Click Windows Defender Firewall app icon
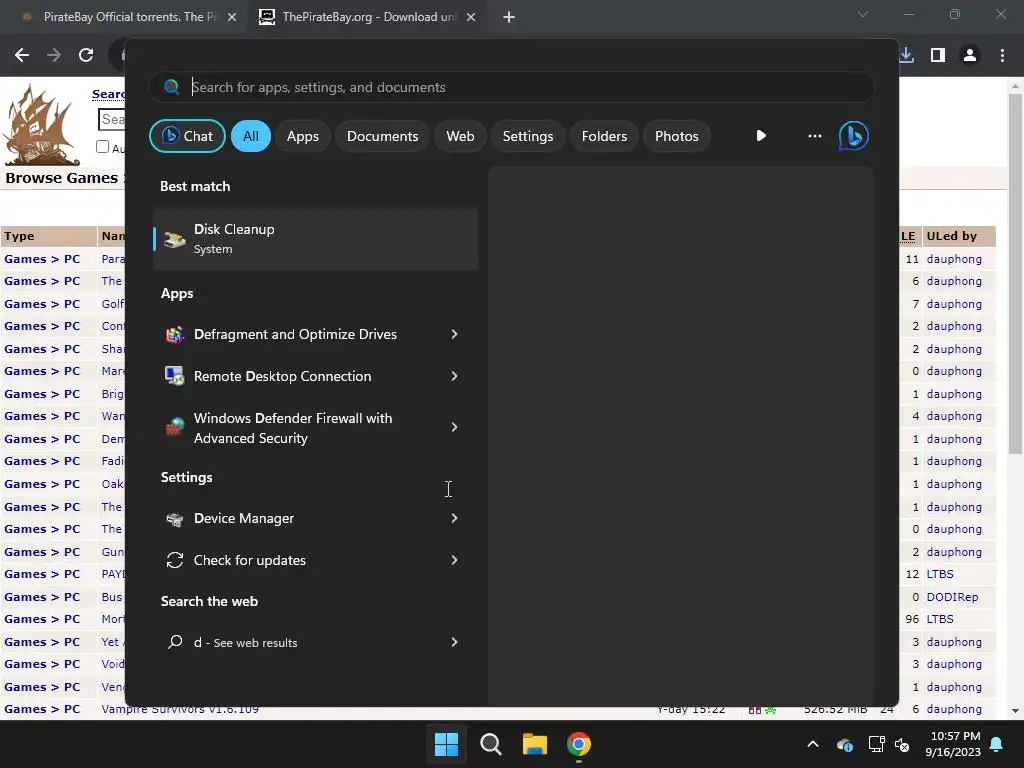 174,427
